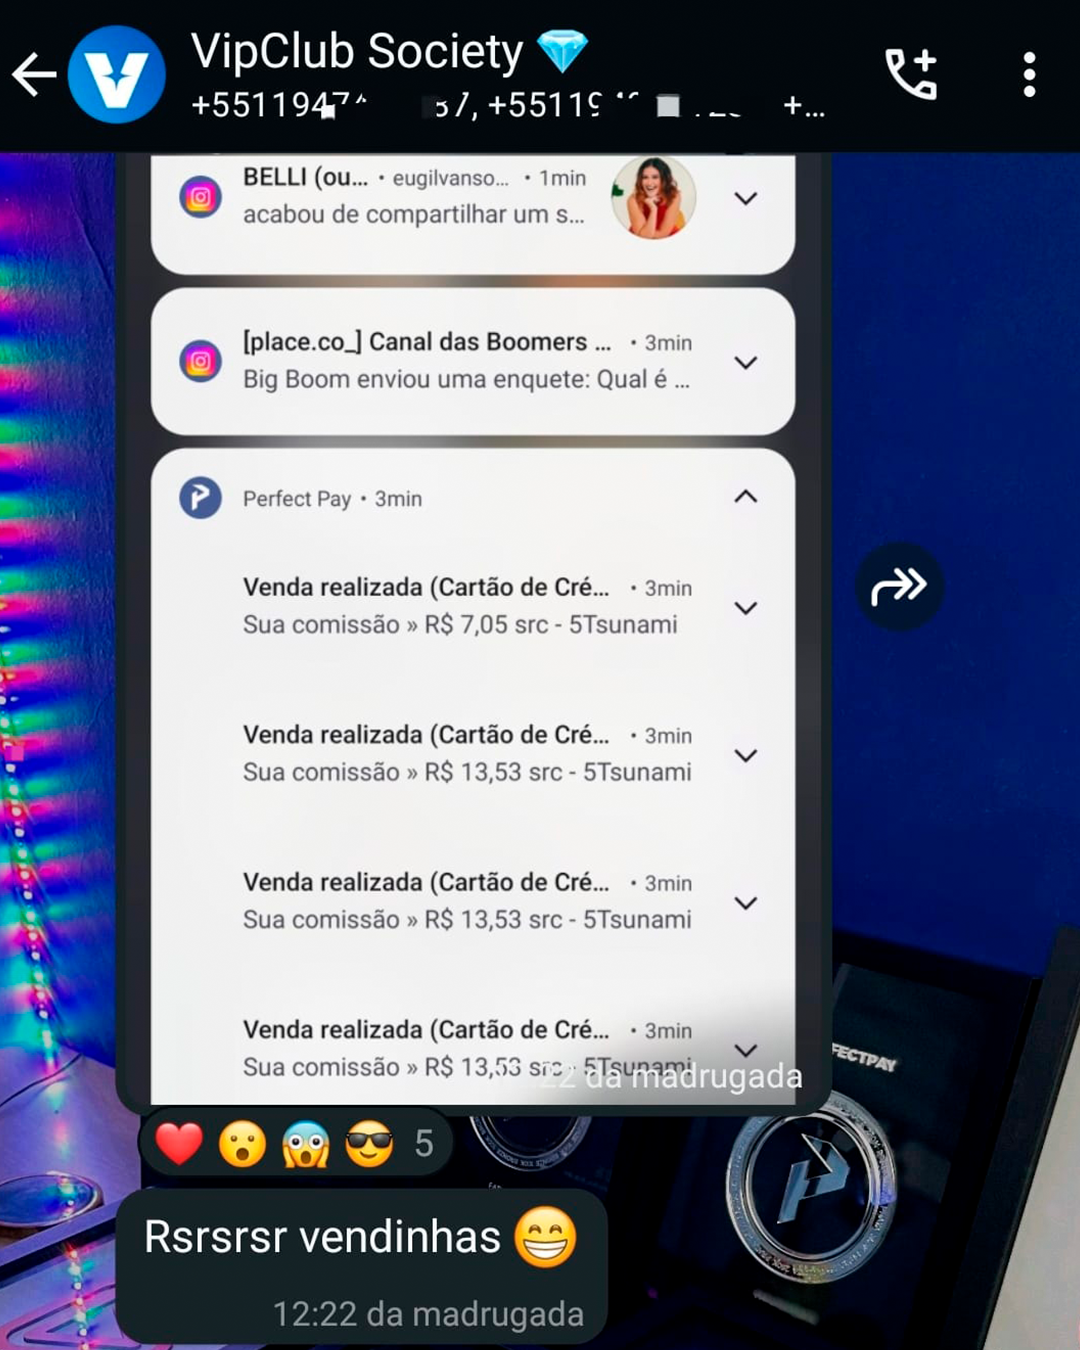
Task: Tap the Instagram icon on the BELLI notification
Action: click(x=200, y=197)
